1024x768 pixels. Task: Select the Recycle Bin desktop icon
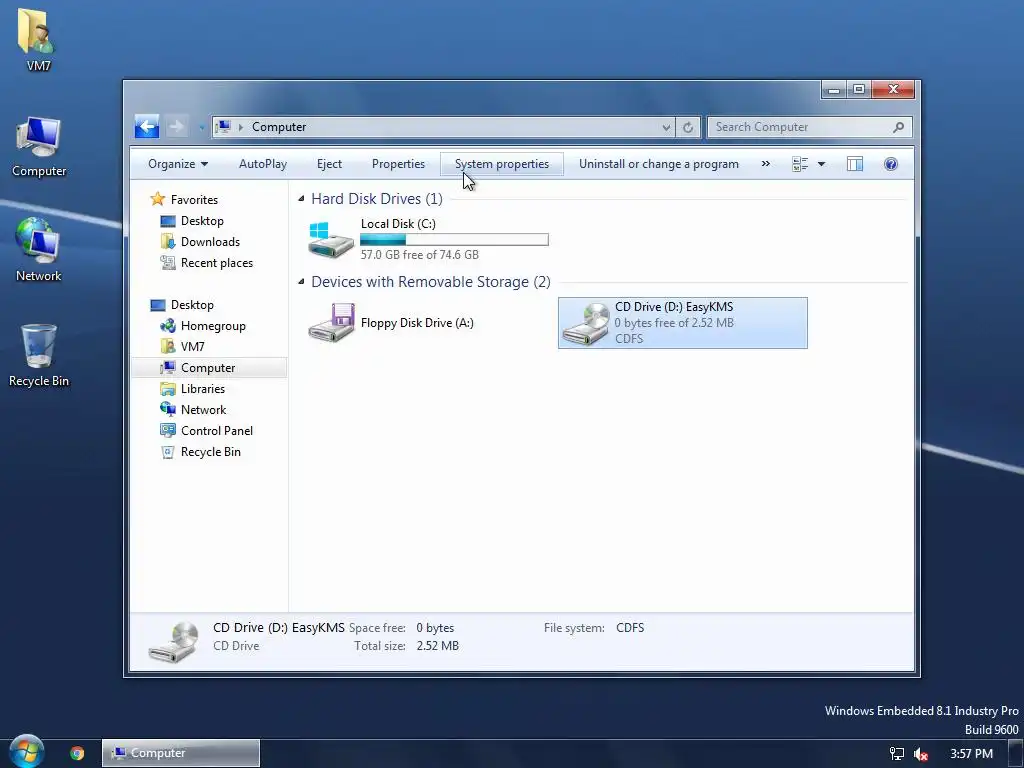pos(39,355)
